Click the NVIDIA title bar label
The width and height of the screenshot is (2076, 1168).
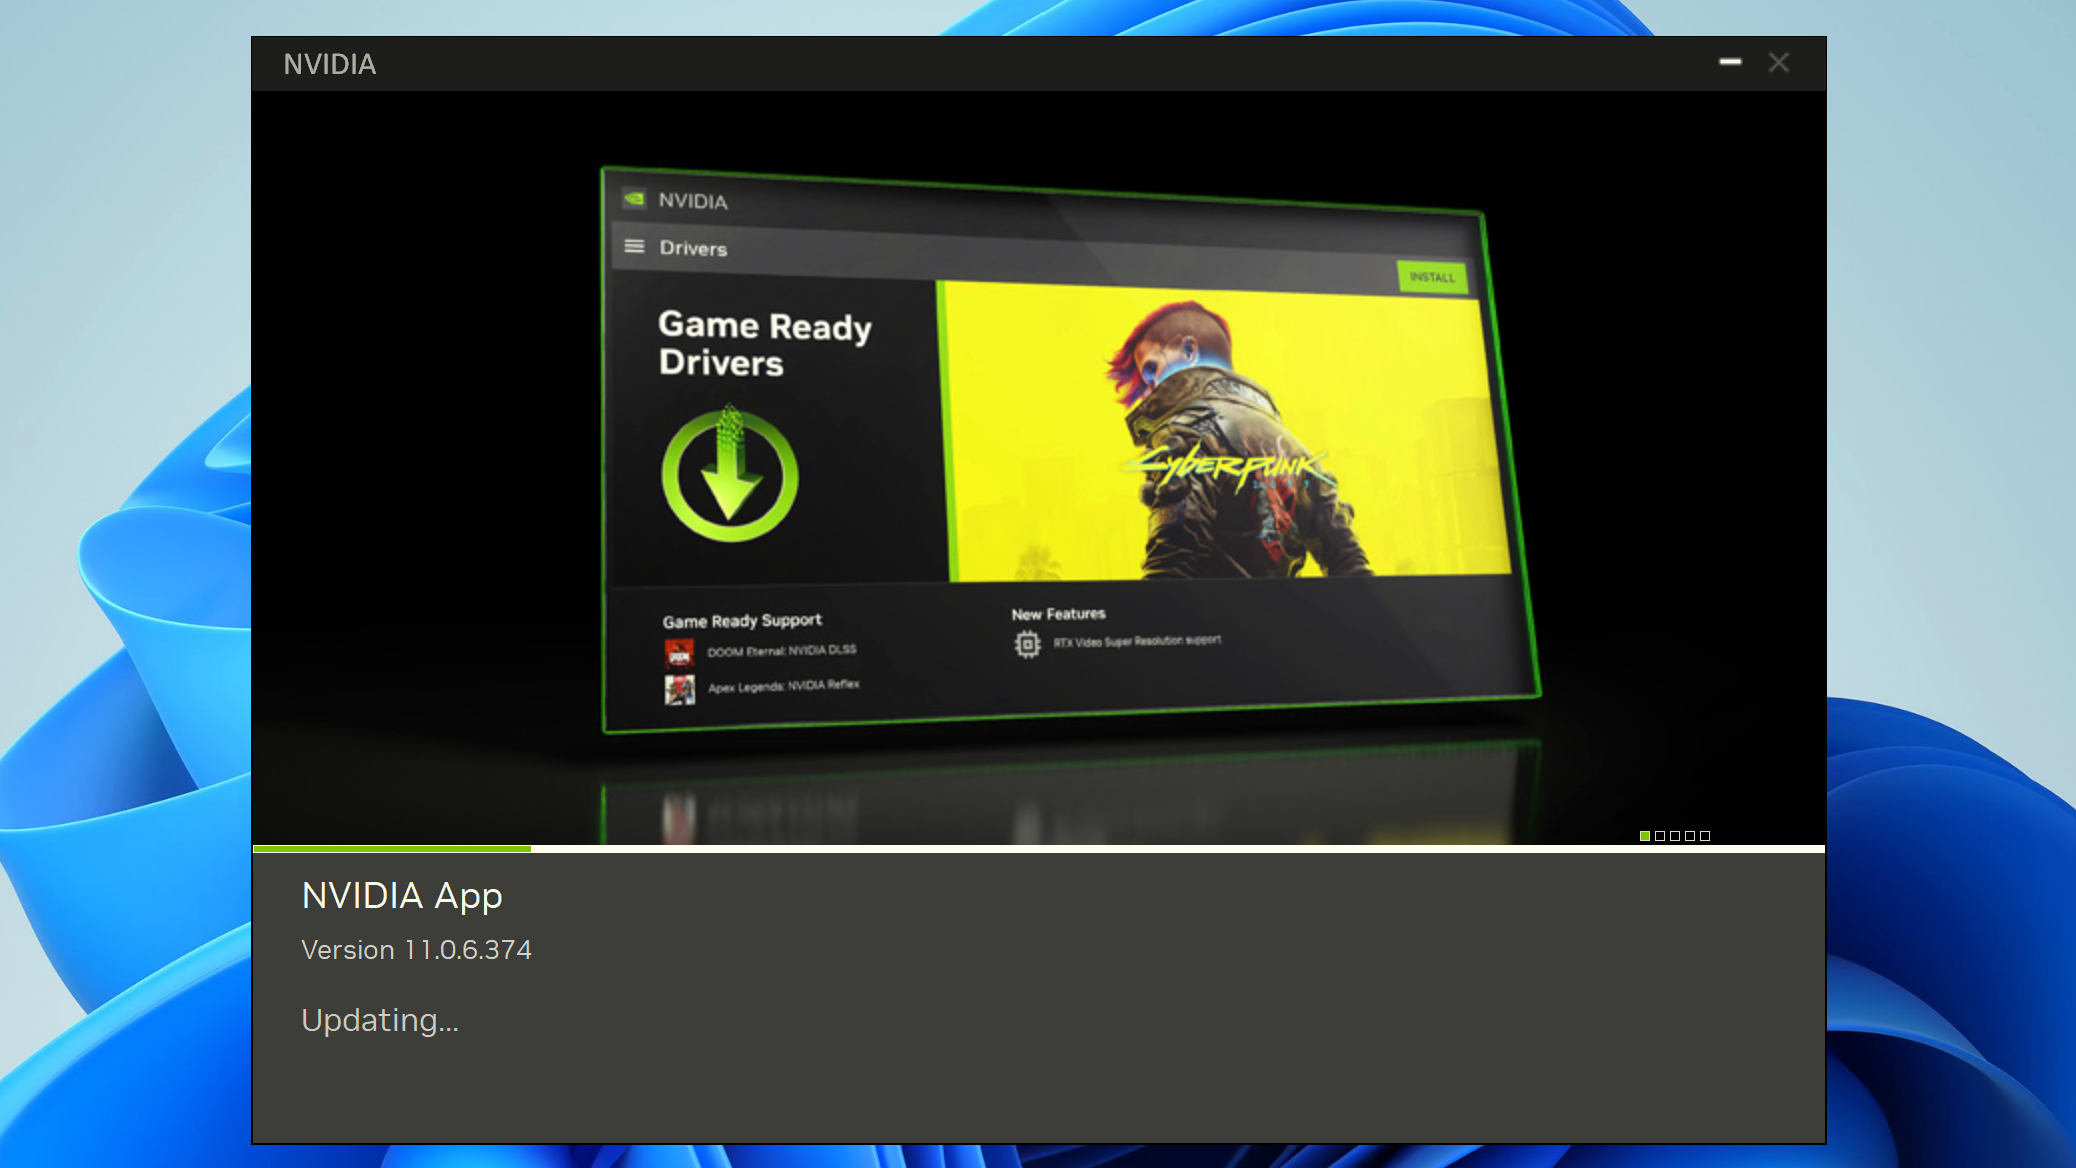(329, 63)
